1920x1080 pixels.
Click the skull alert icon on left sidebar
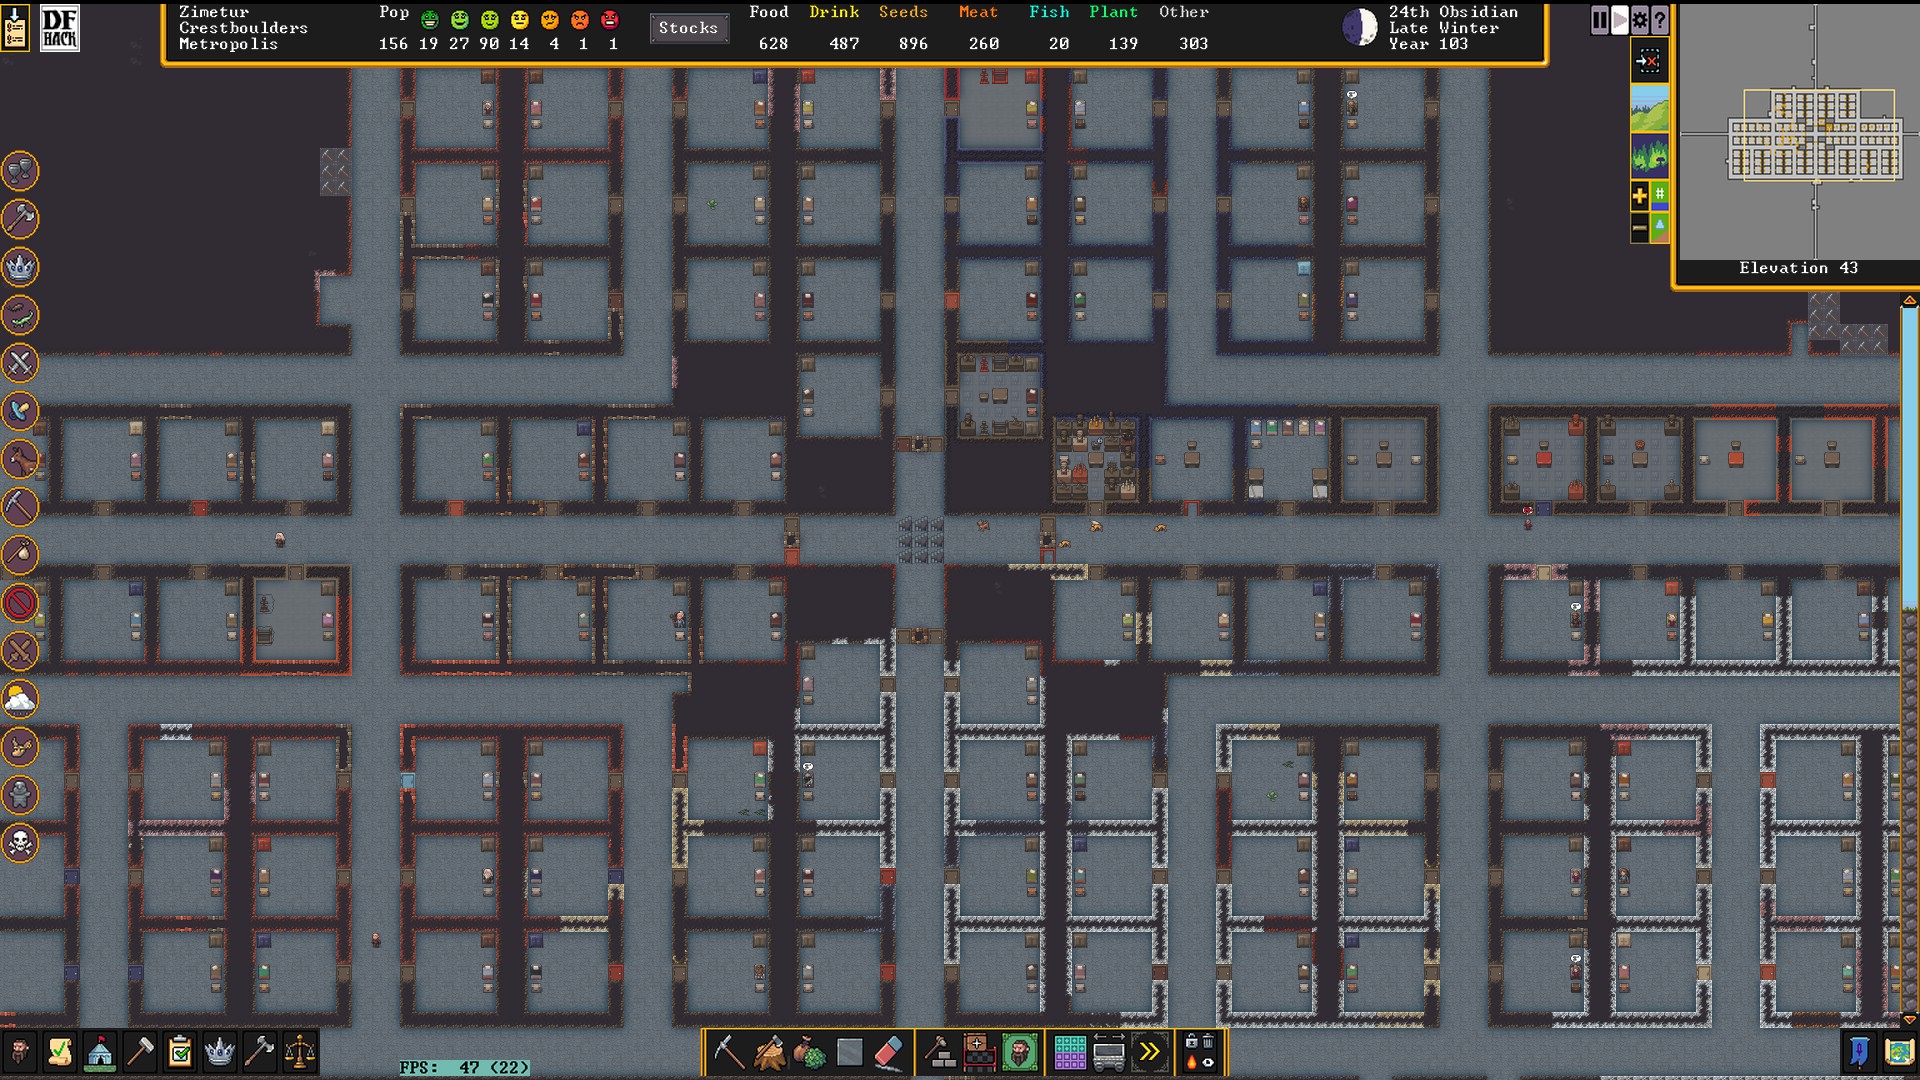[20, 843]
